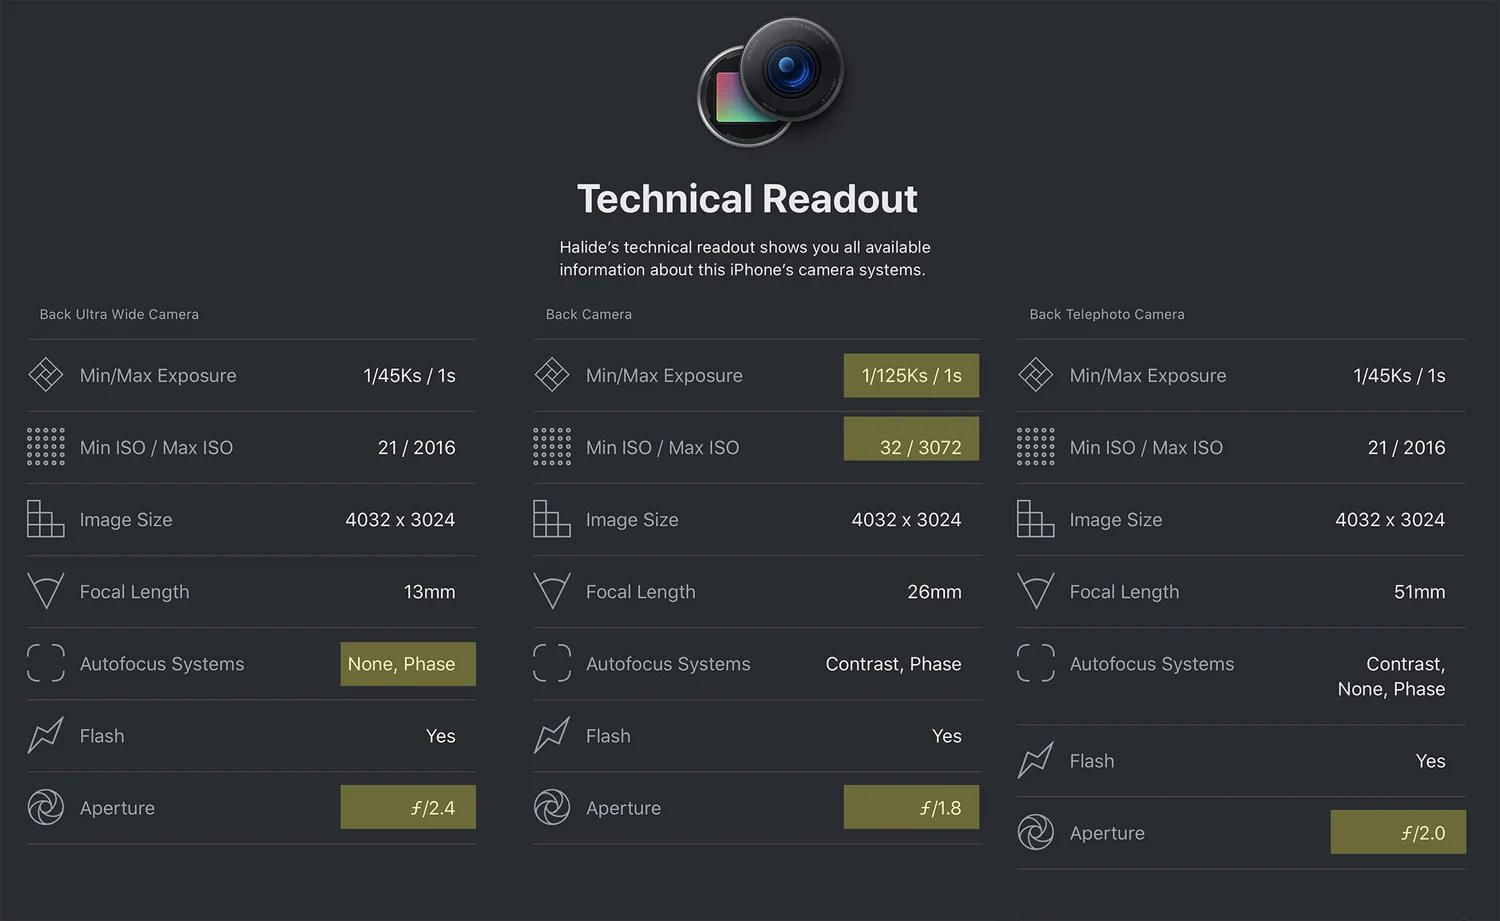Click the Back Camera ISO dots icon
1500x921 pixels.
tap(552, 447)
